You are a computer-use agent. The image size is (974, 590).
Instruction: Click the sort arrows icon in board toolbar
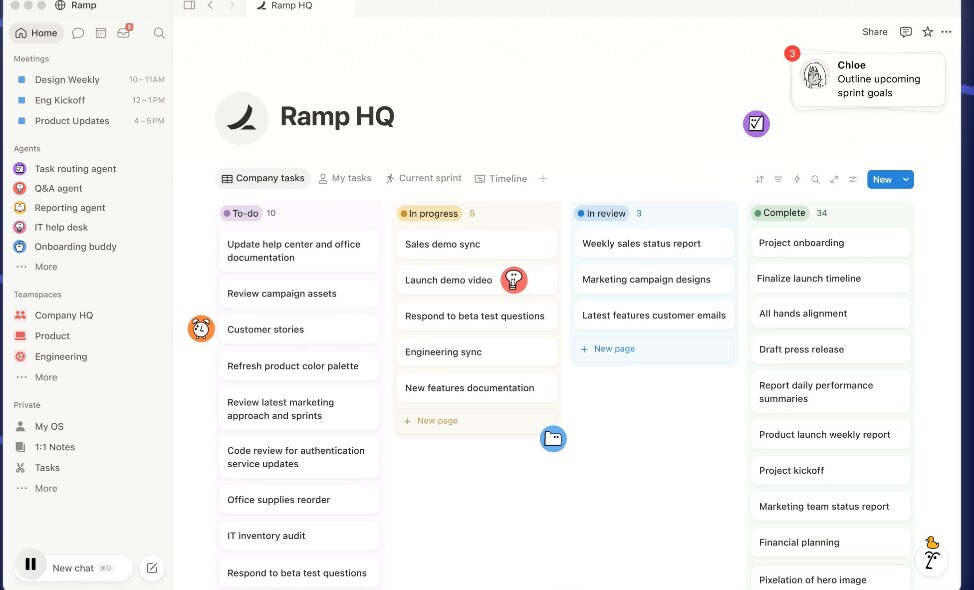point(759,179)
